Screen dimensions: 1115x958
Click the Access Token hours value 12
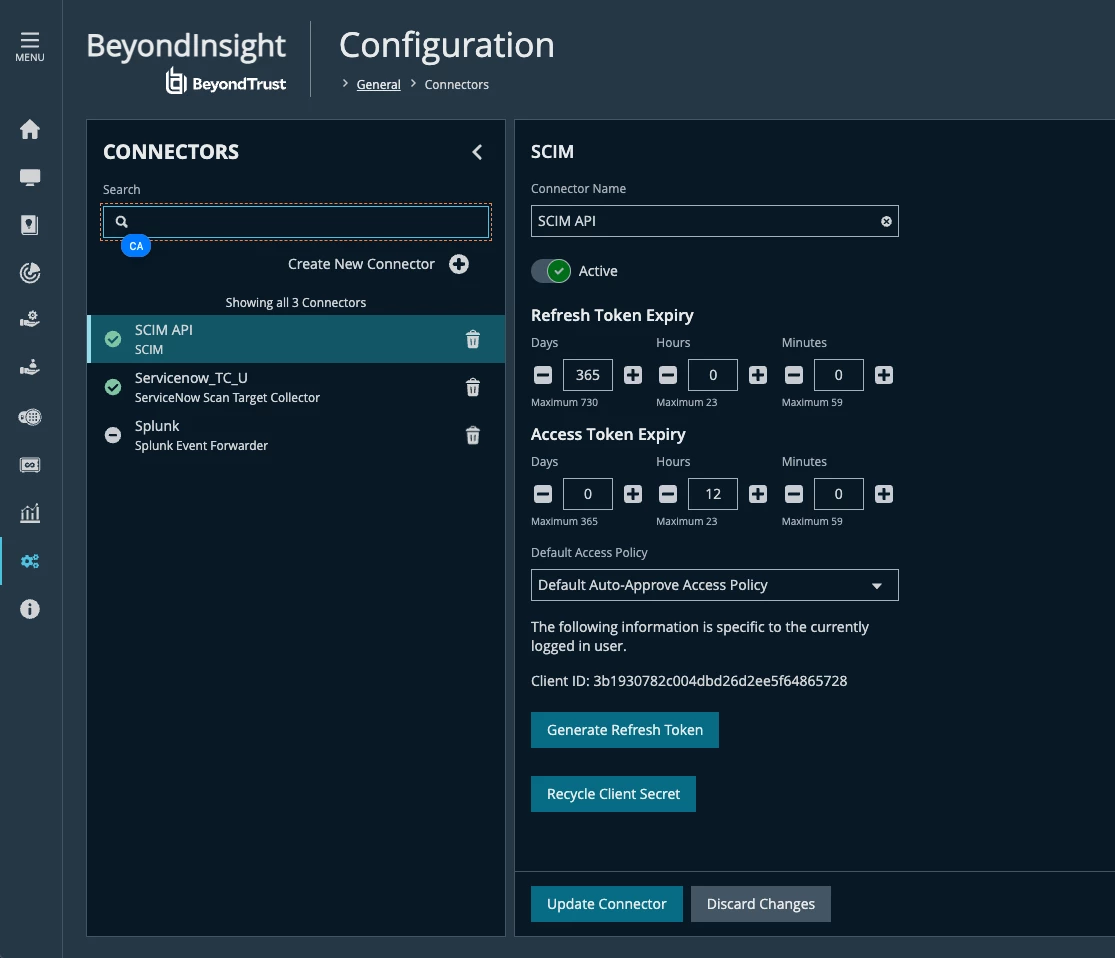[713, 494]
